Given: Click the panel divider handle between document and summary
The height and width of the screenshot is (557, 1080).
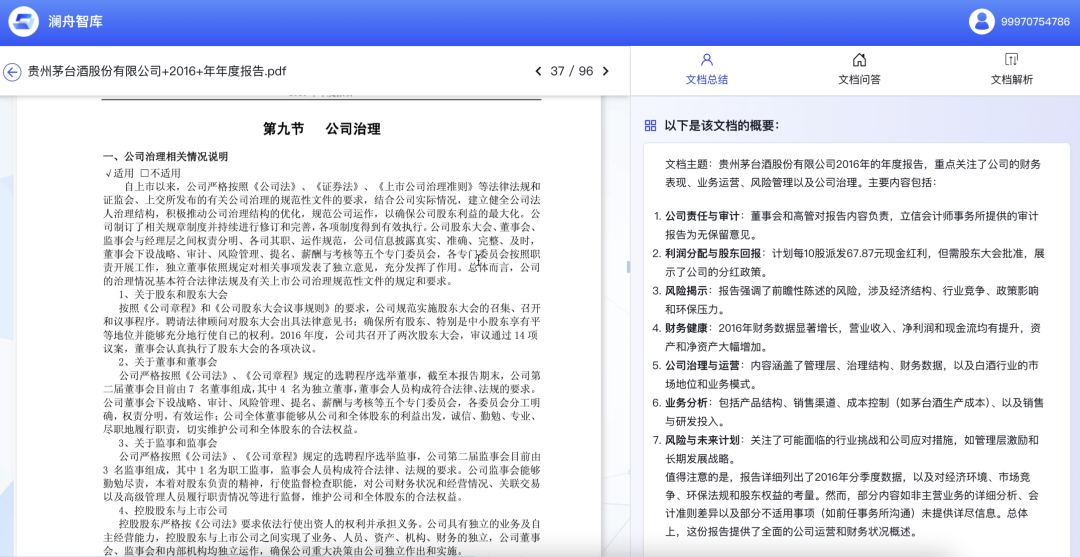Looking at the screenshot, I should [627, 266].
